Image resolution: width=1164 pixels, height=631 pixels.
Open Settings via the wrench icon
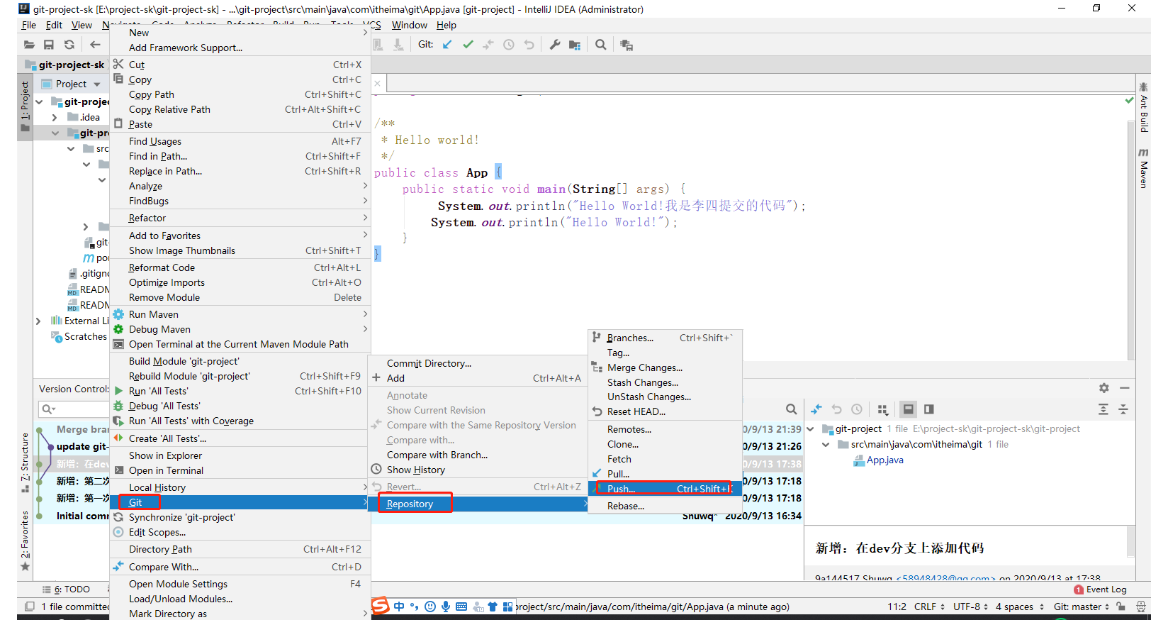click(x=555, y=45)
